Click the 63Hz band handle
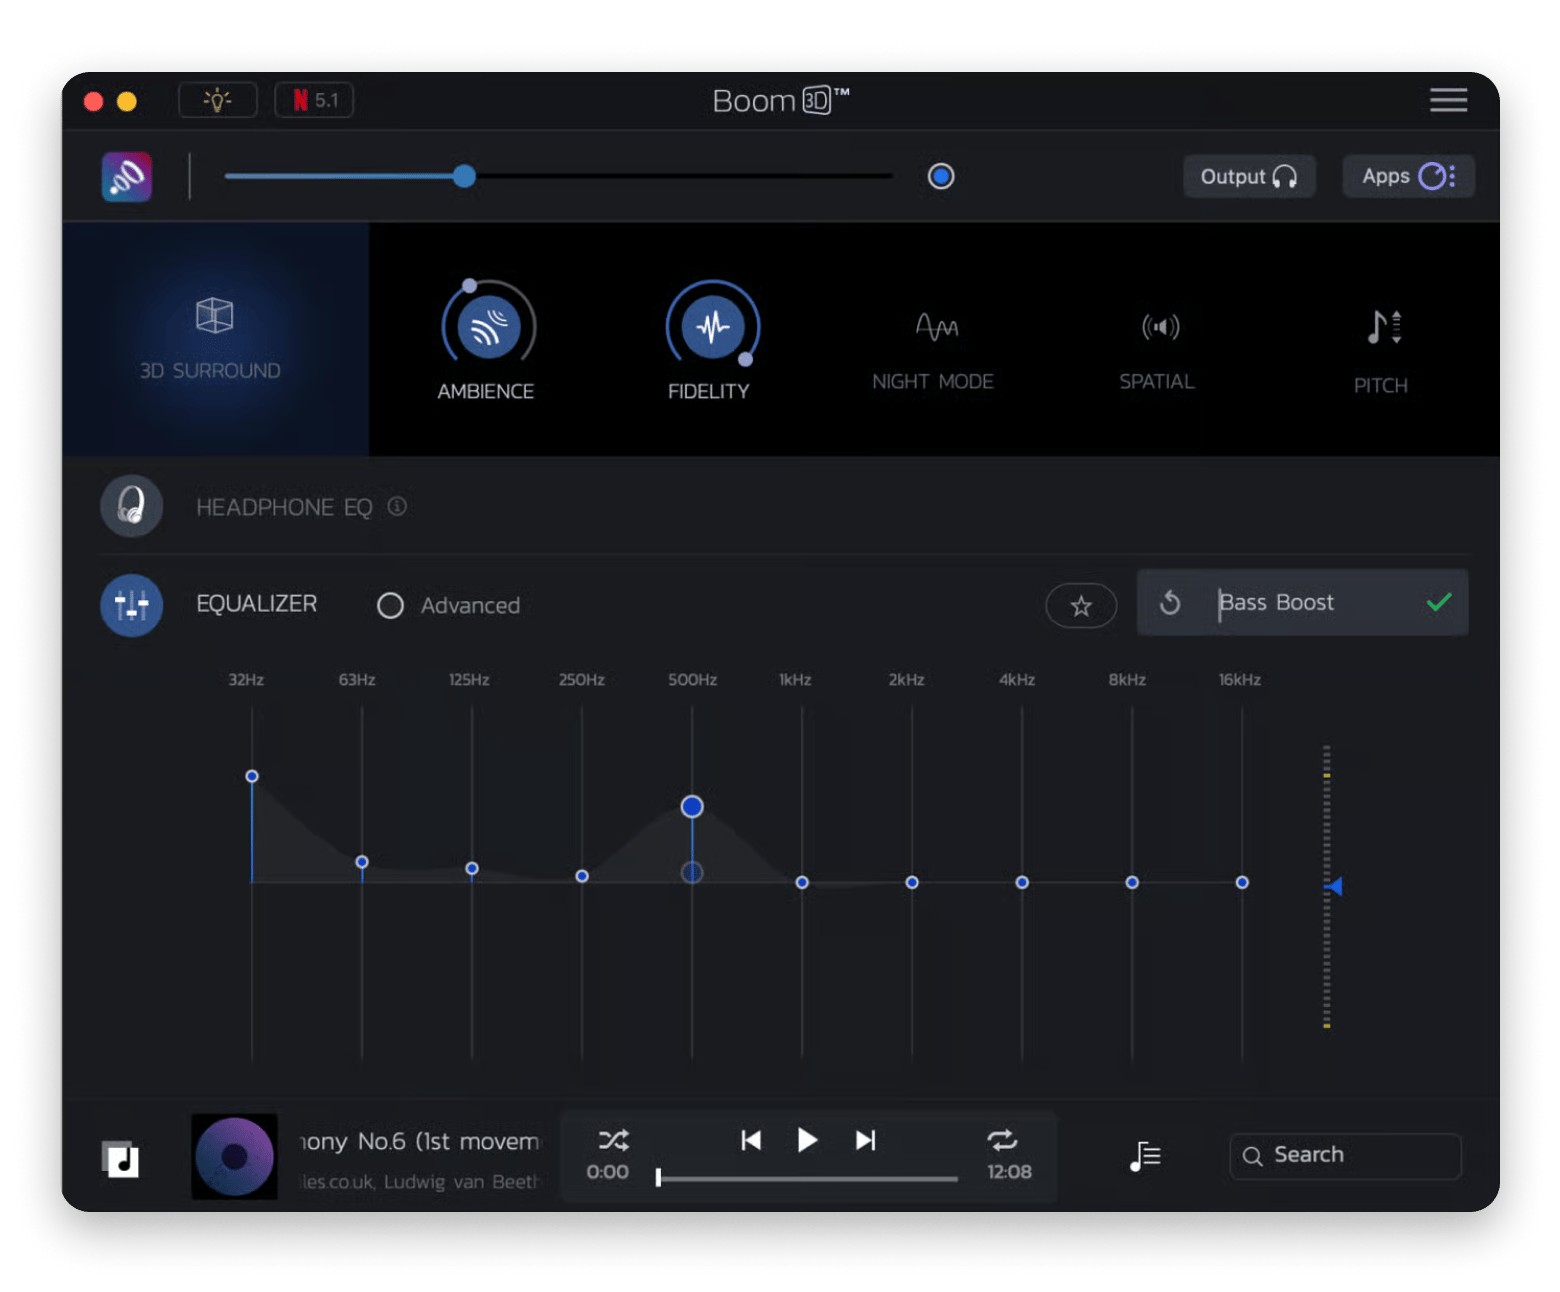Image resolution: width=1560 pixels, height=1292 pixels. [x=362, y=862]
